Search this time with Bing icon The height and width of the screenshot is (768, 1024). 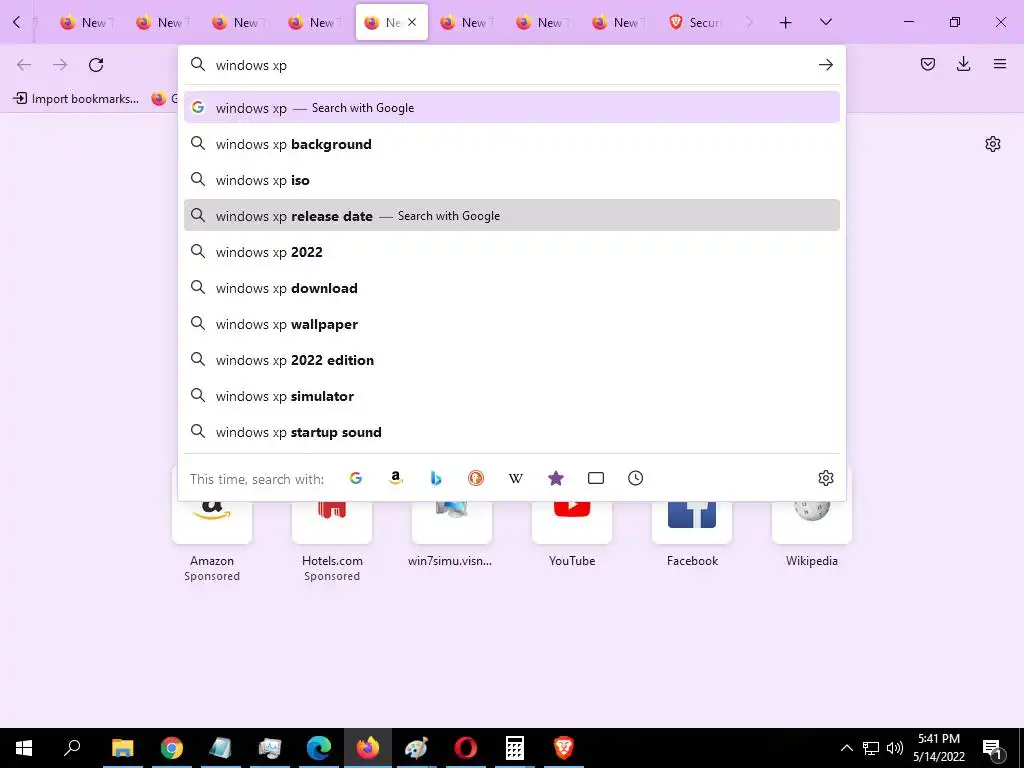click(436, 478)
